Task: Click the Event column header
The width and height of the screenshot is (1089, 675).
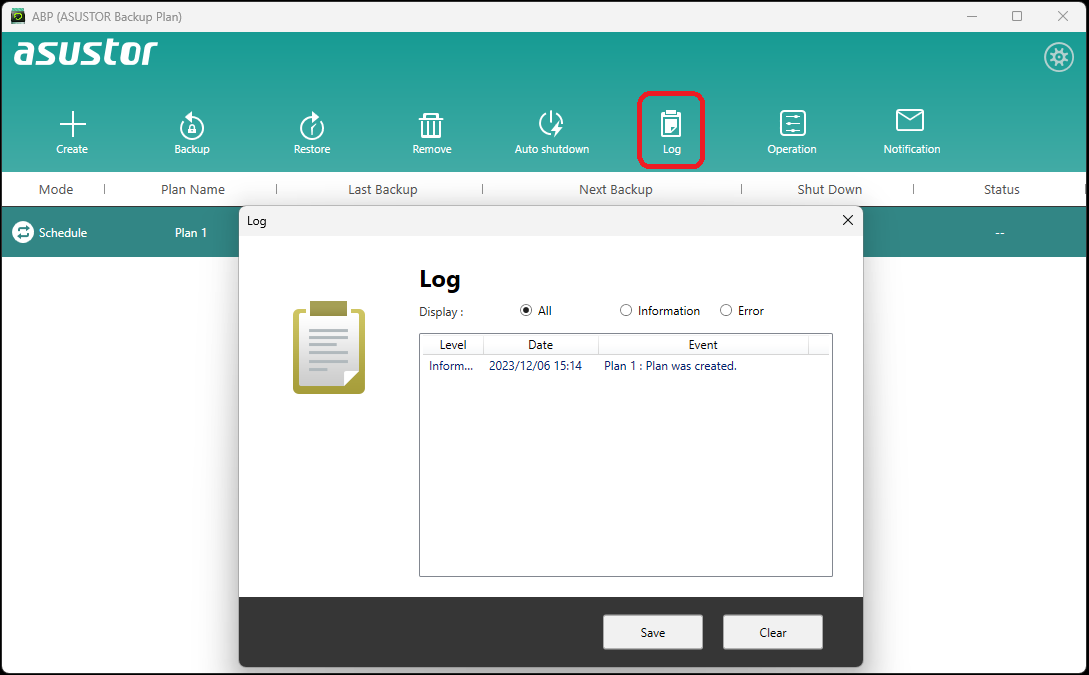Action: coord(703,345)
